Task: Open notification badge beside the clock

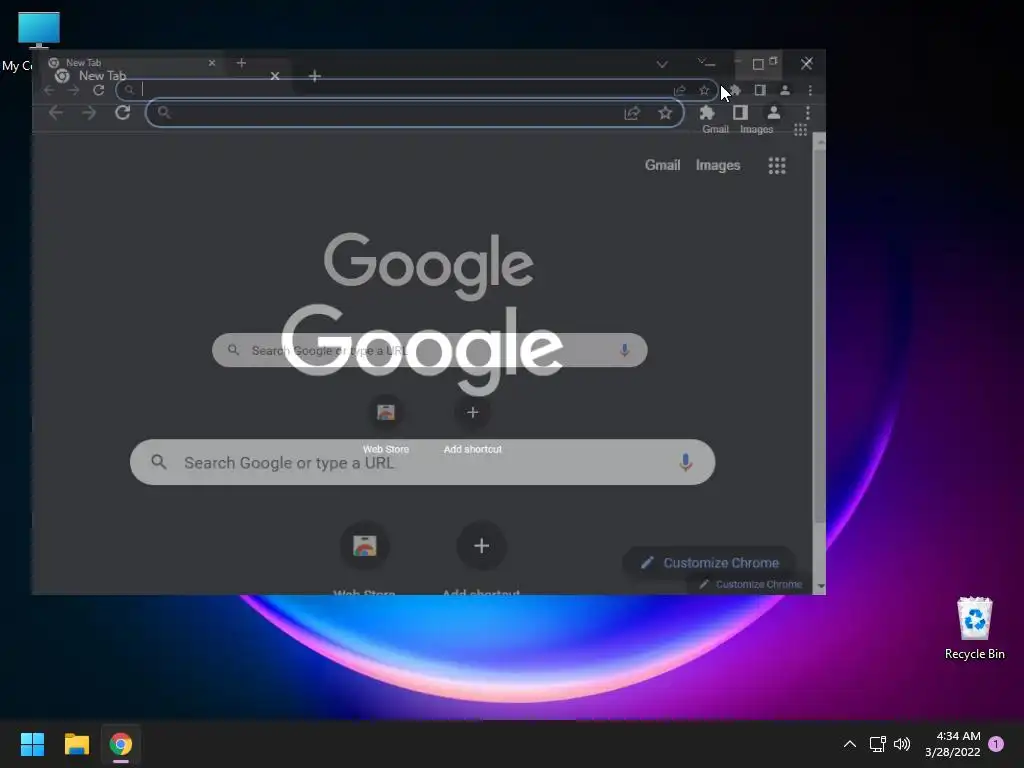Action: click(996, 743)
